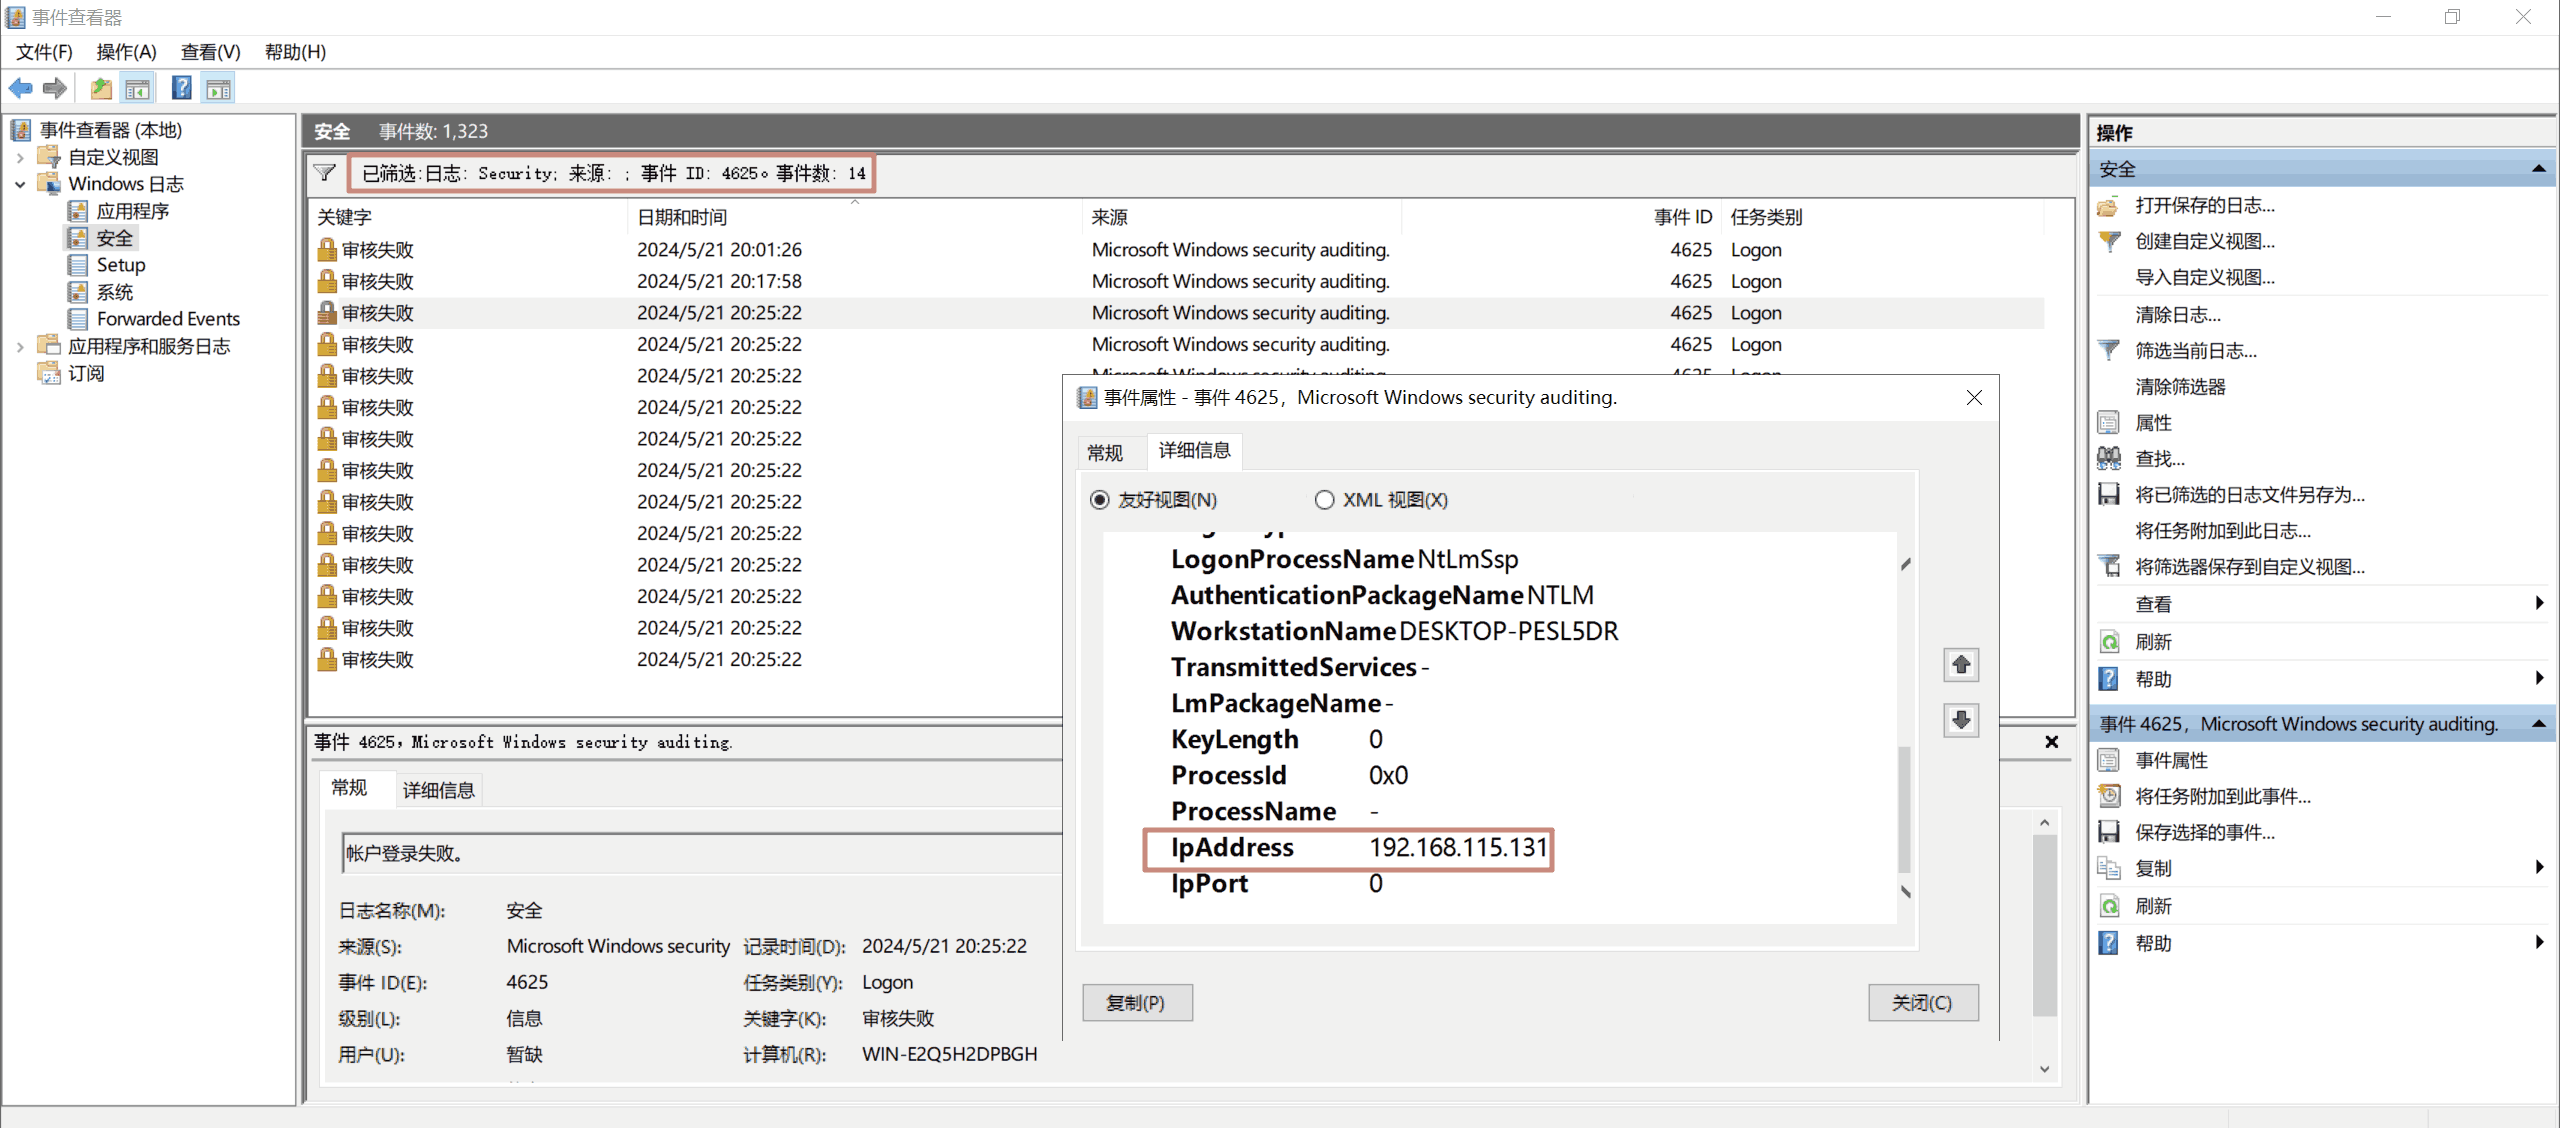This screenshot has height=1128, width=2560.
Task: Click the Find (查找) binoculars icon
Action: point(2109,459)
